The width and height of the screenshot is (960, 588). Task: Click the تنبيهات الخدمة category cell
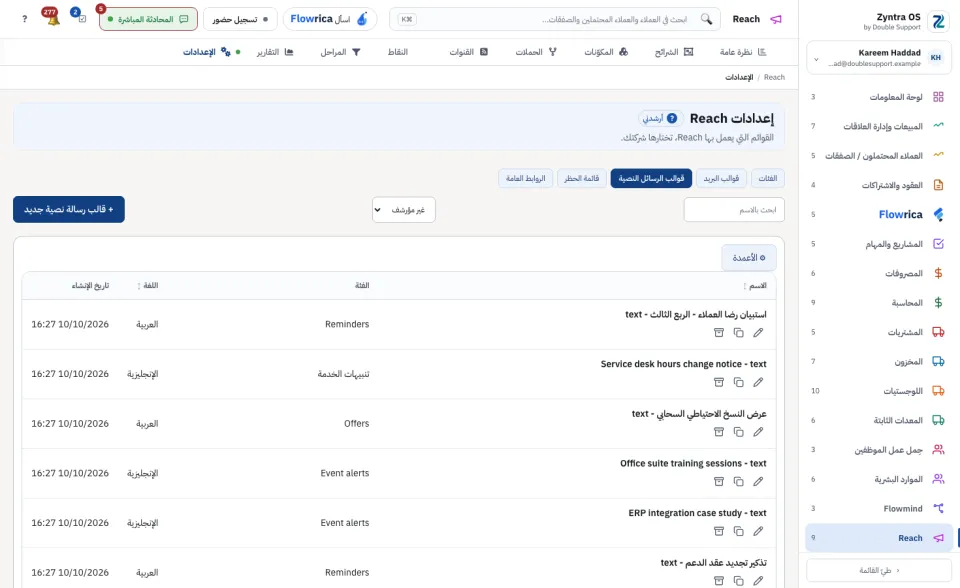[x=343, y=374]
